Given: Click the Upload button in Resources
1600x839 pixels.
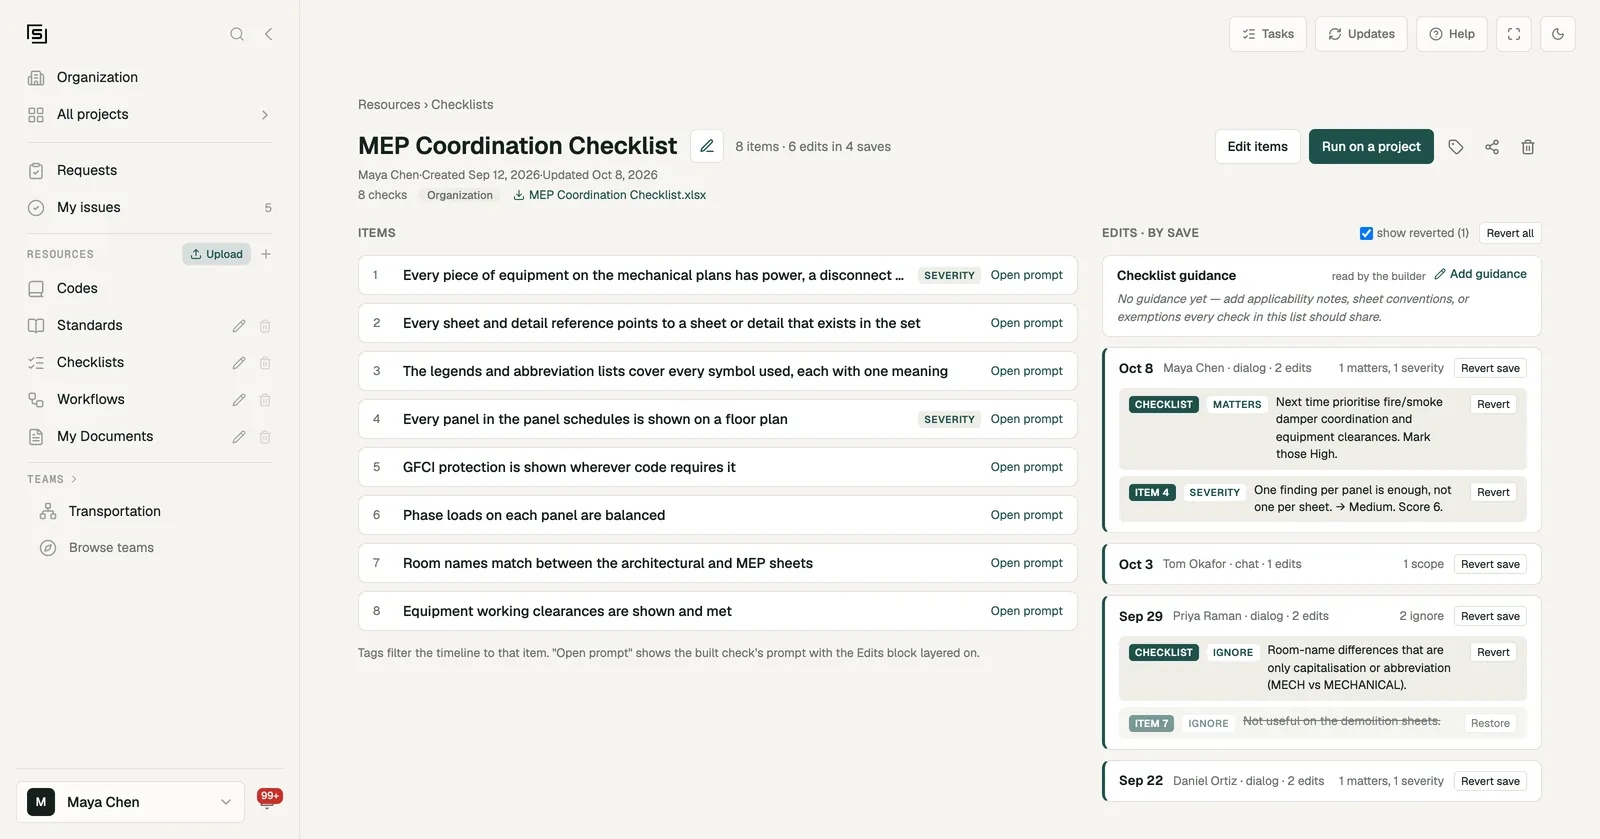Looking at the screenshot, I should pyautogui.click(x=216, y=254).
